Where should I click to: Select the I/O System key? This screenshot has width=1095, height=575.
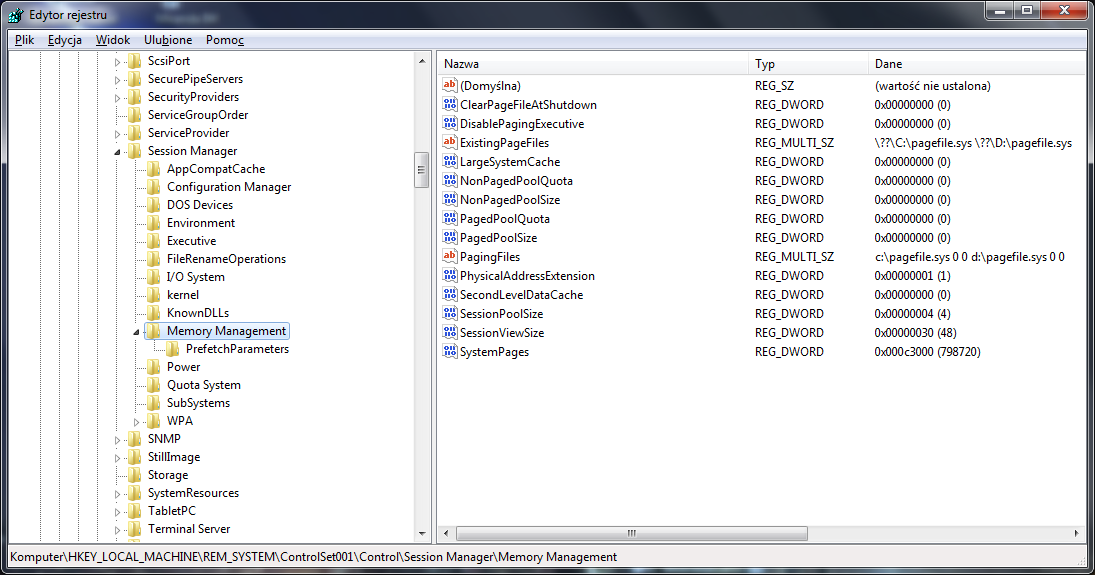click(196, 277)
